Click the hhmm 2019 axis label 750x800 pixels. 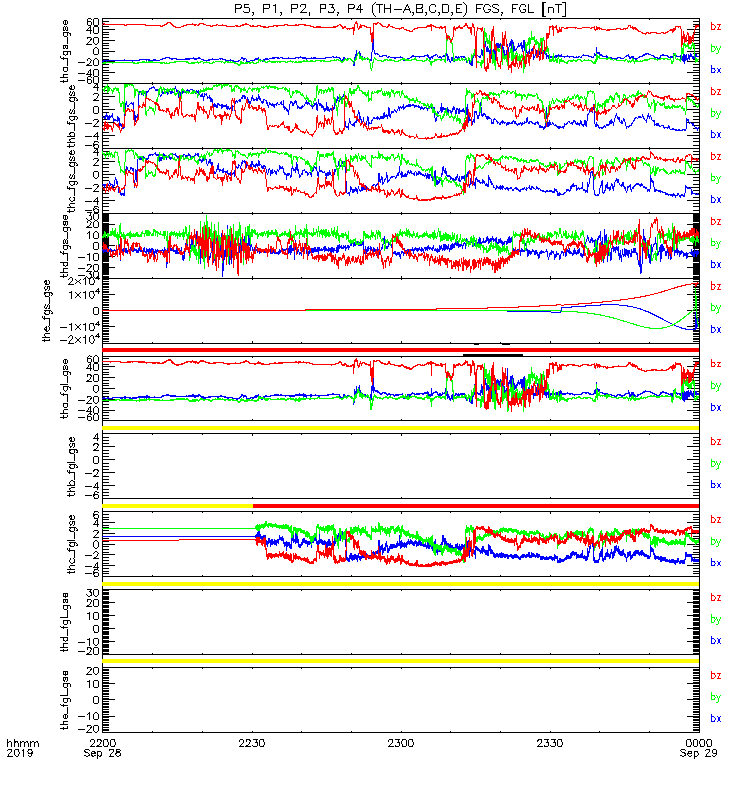22,748
